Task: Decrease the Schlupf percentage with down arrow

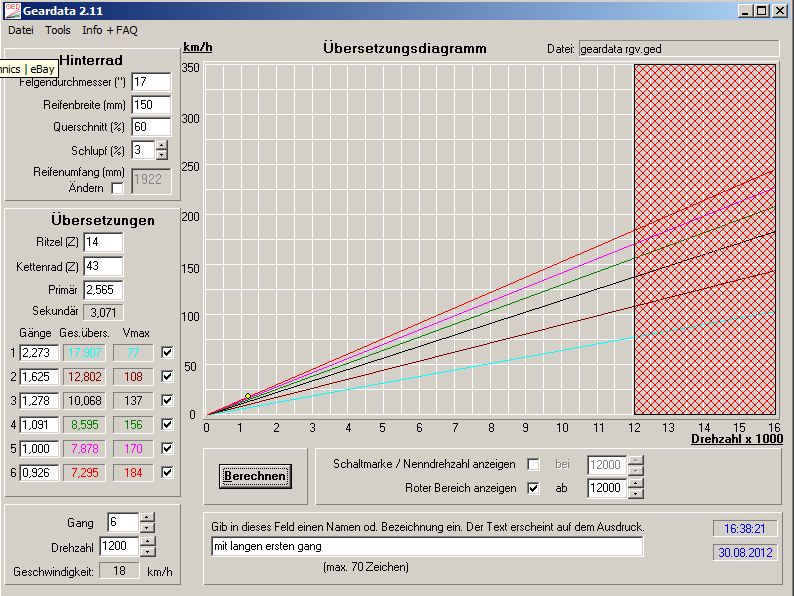Action: click(x=162, y=155)
